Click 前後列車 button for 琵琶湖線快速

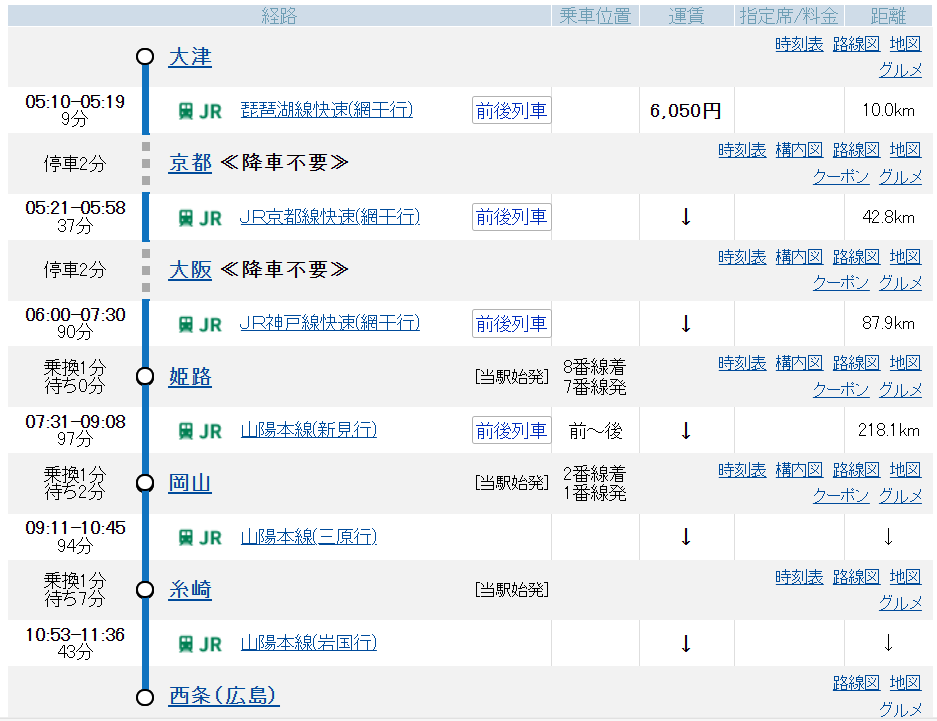click(511, 111)
